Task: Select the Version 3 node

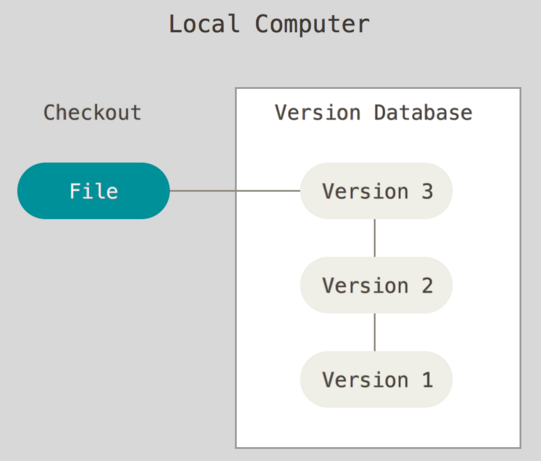Action: 376,191
